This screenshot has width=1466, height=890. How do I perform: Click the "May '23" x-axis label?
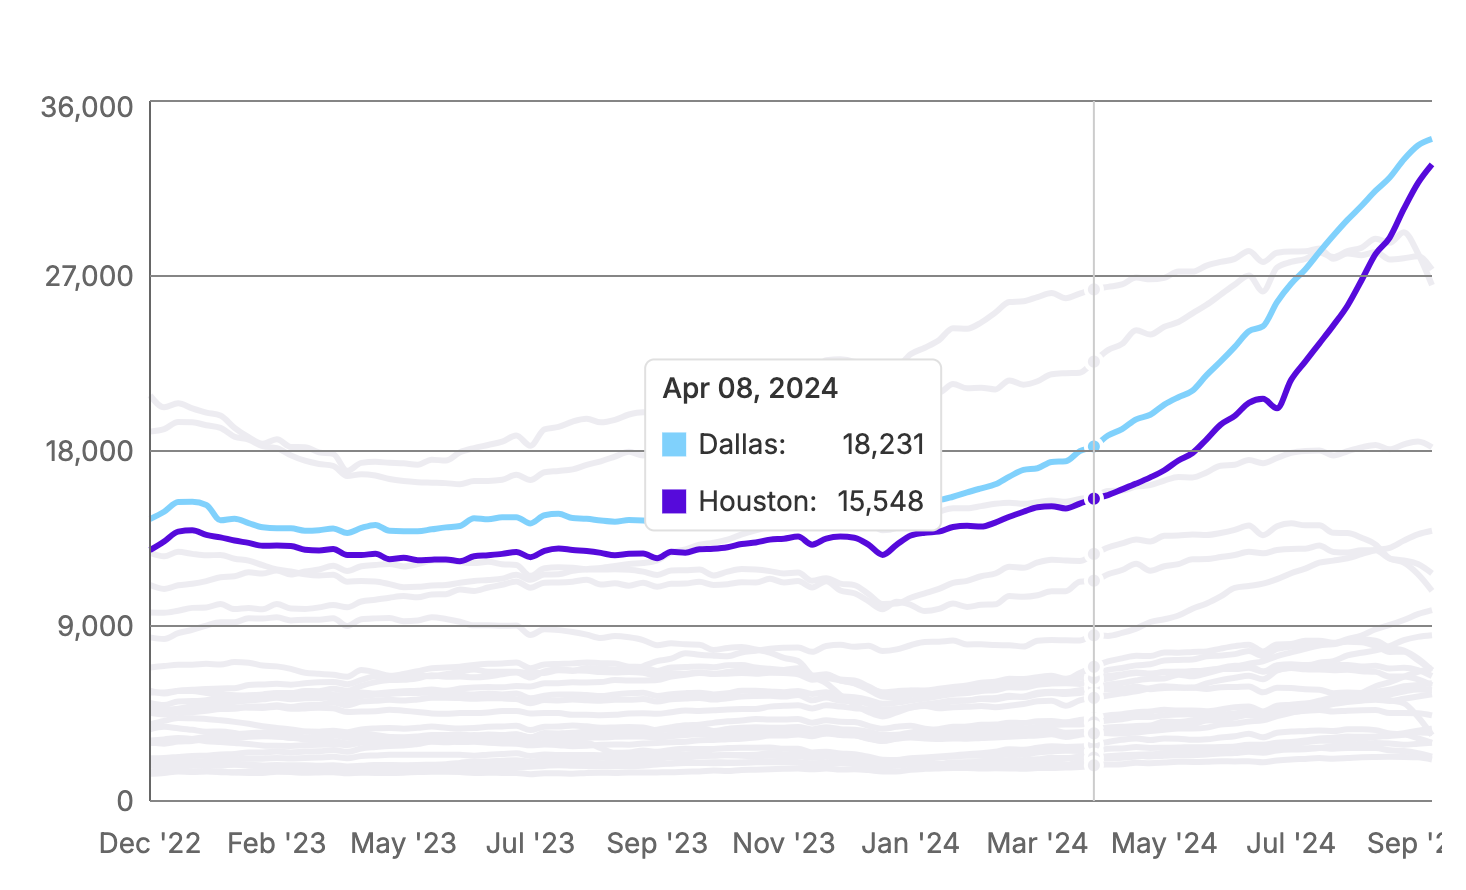tap(403, 843)
